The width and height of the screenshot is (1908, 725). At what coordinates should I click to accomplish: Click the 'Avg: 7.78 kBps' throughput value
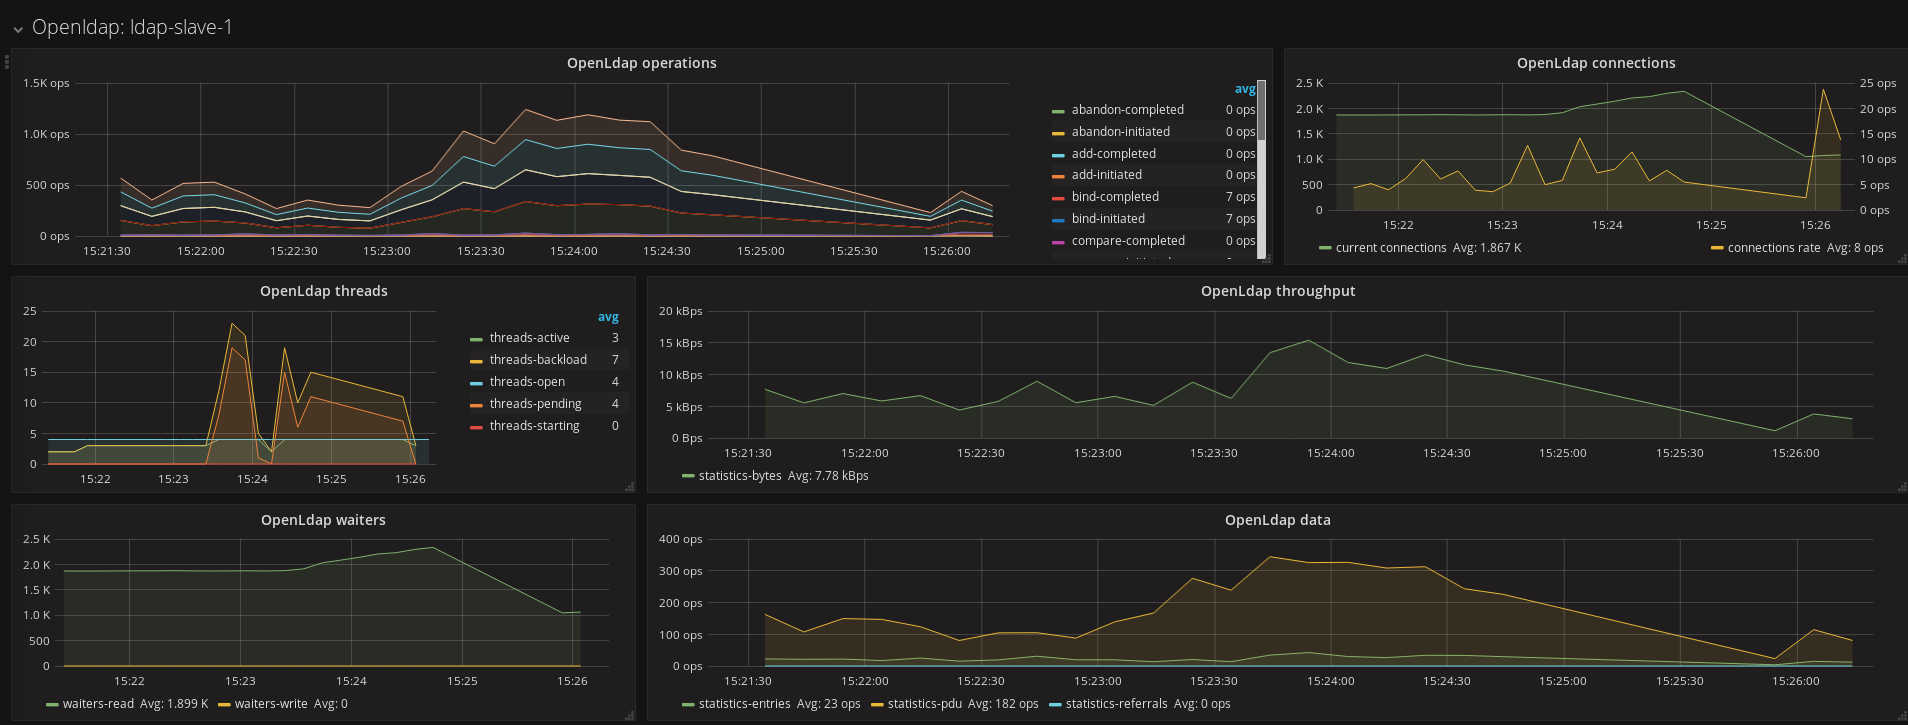[x=828, y=476]
